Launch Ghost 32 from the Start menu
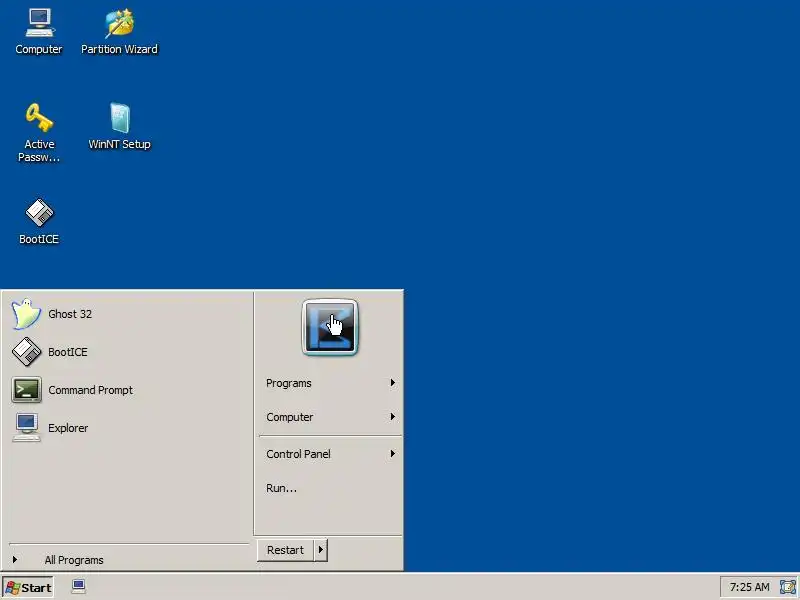 click(x=127, y=314)
